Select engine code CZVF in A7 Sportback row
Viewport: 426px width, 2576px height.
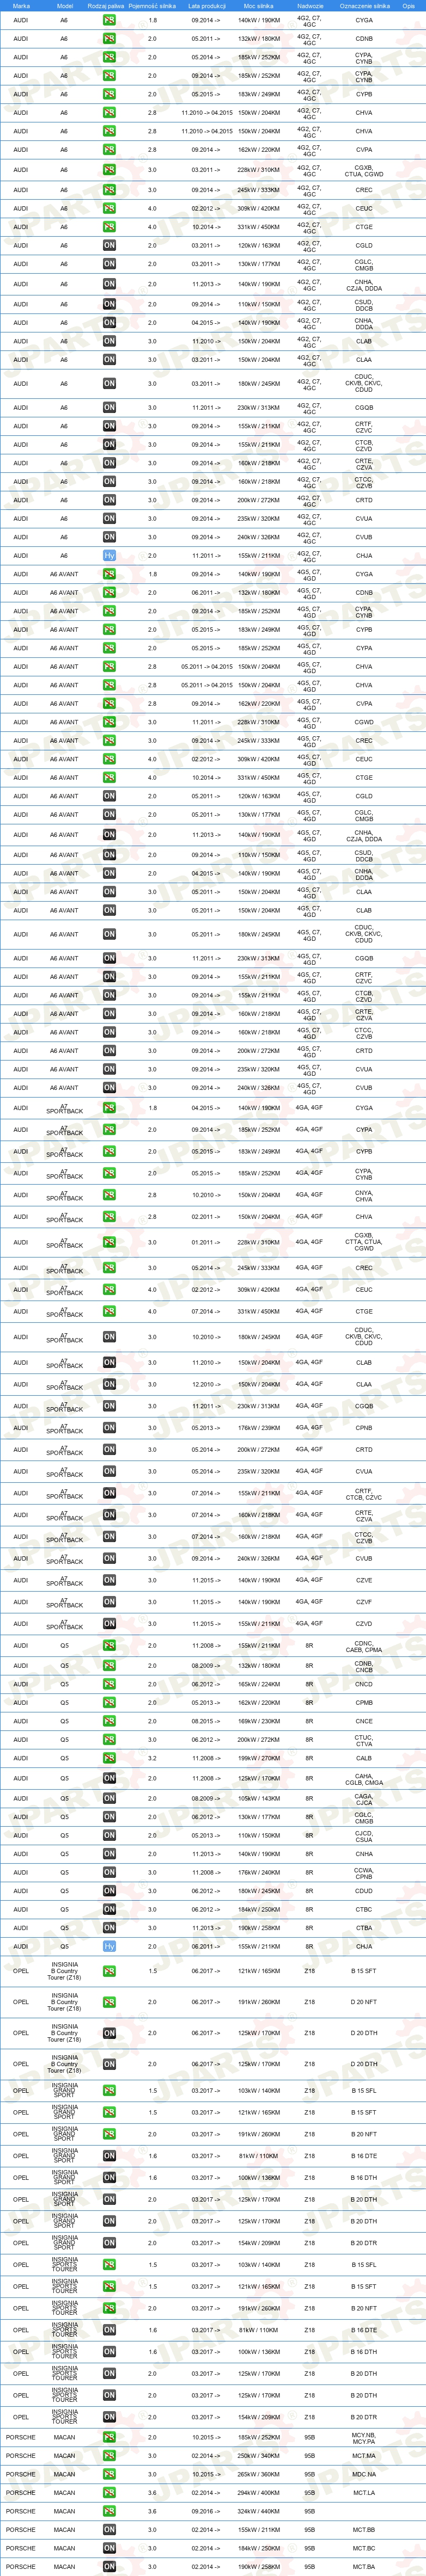tap(364, 1602)
